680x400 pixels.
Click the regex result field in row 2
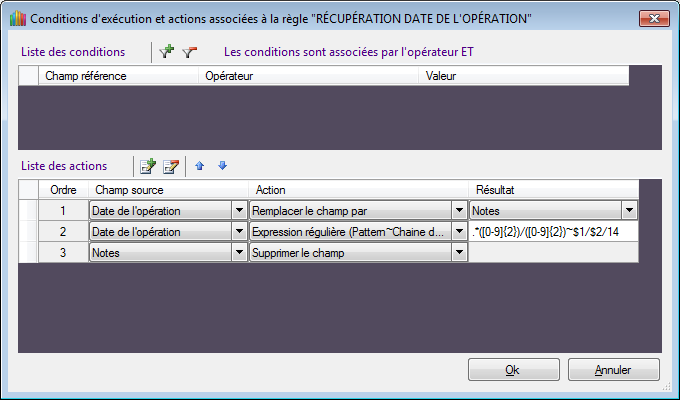(553, 232)
